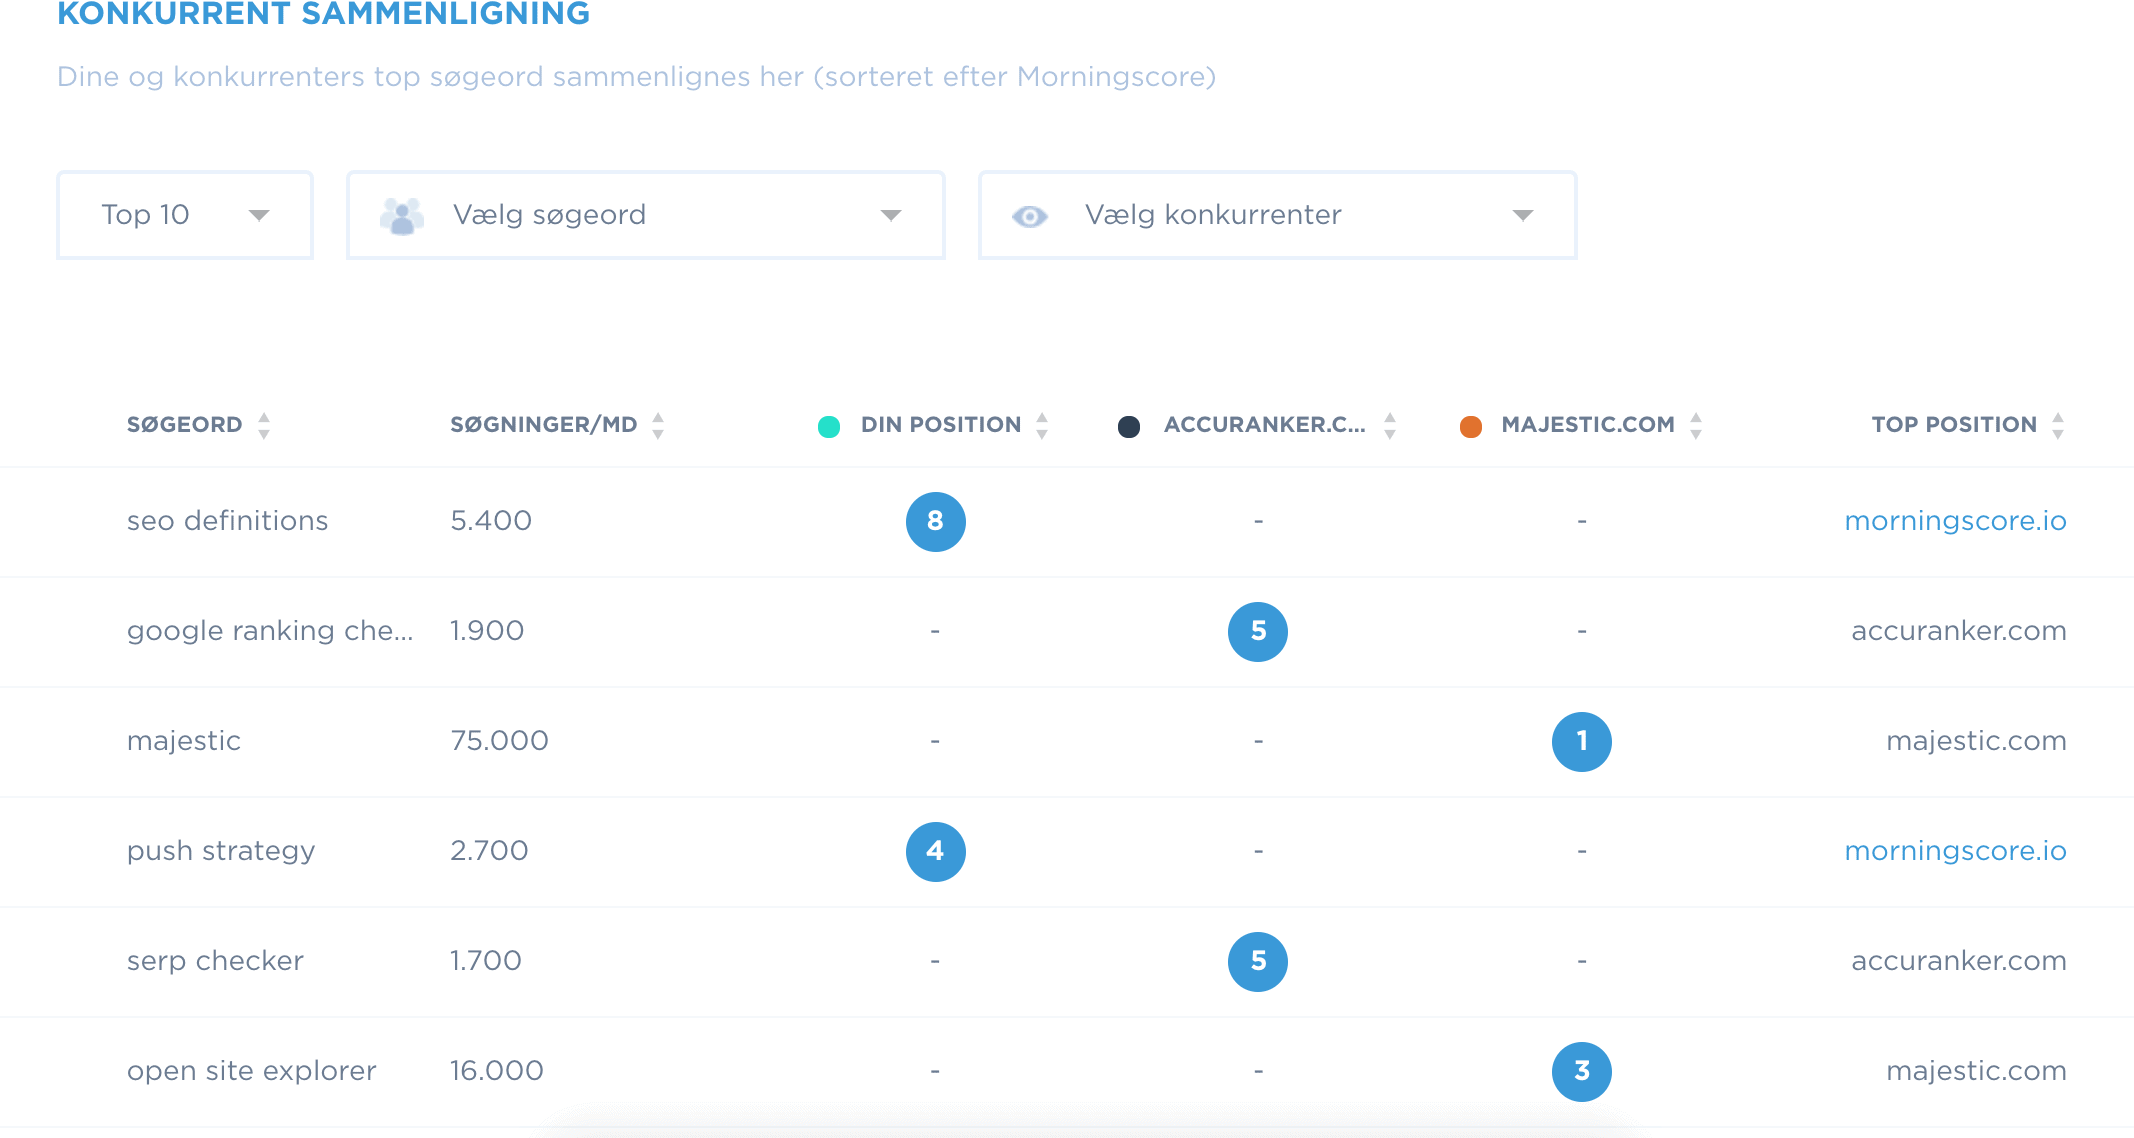Sort by the SØGEORD column
This screenshot has width=2134, height=1138.
click(x=264, y=426)
